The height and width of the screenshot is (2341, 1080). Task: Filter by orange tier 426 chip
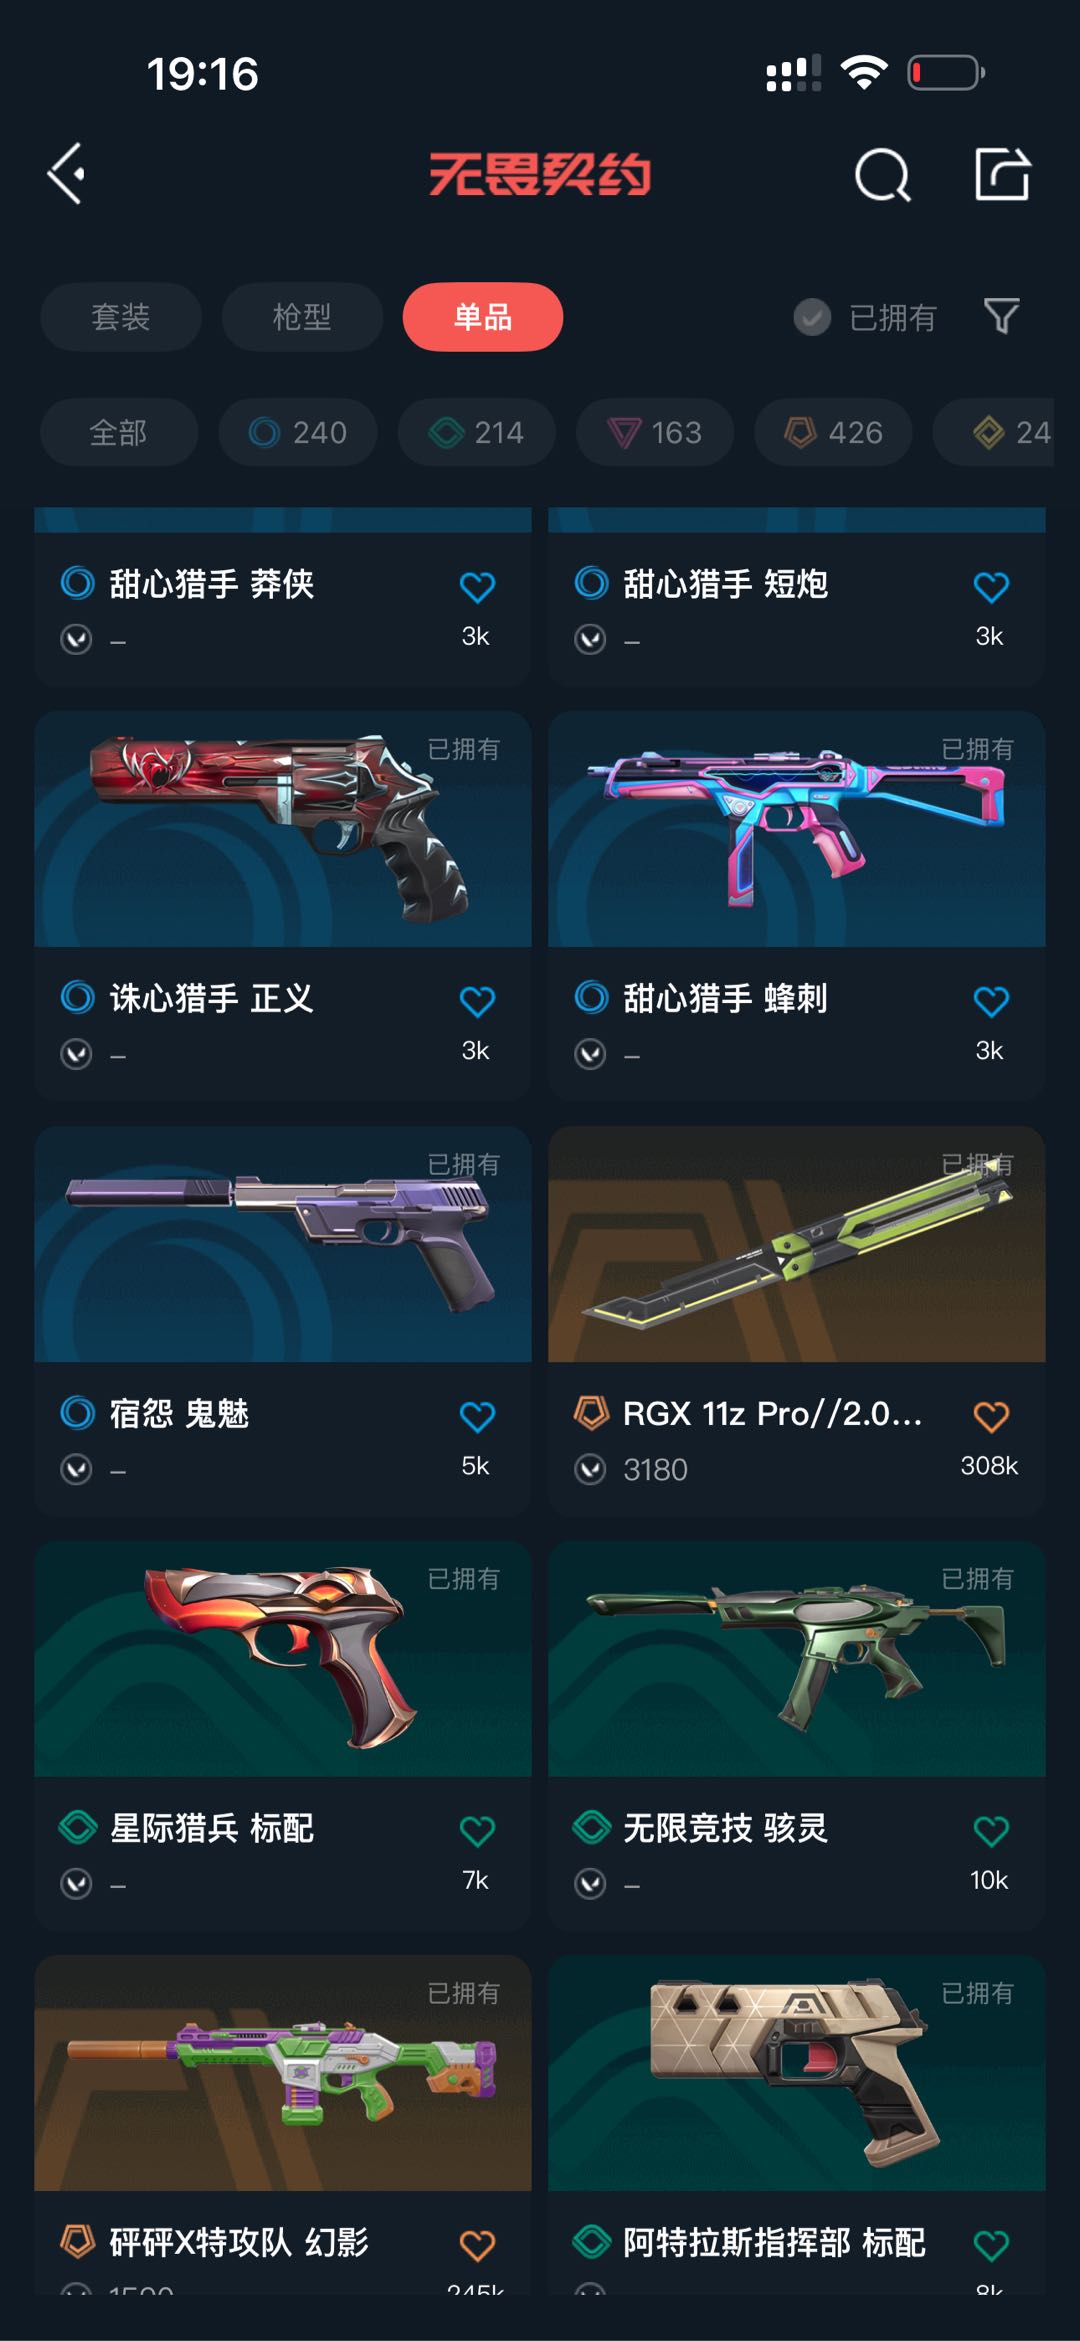point(833,432)
